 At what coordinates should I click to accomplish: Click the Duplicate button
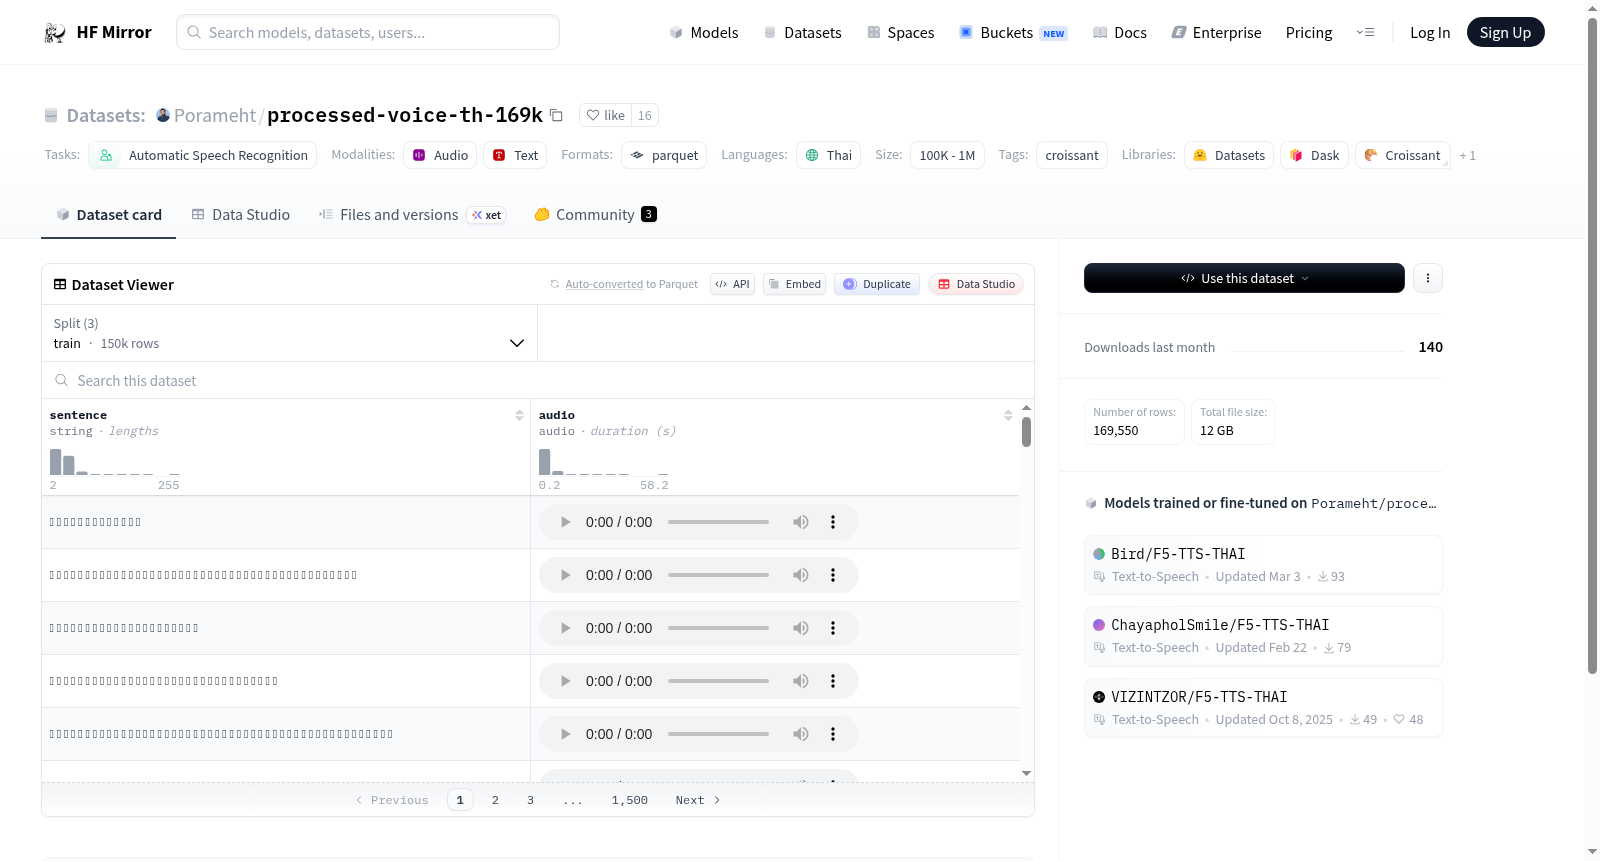877,284
